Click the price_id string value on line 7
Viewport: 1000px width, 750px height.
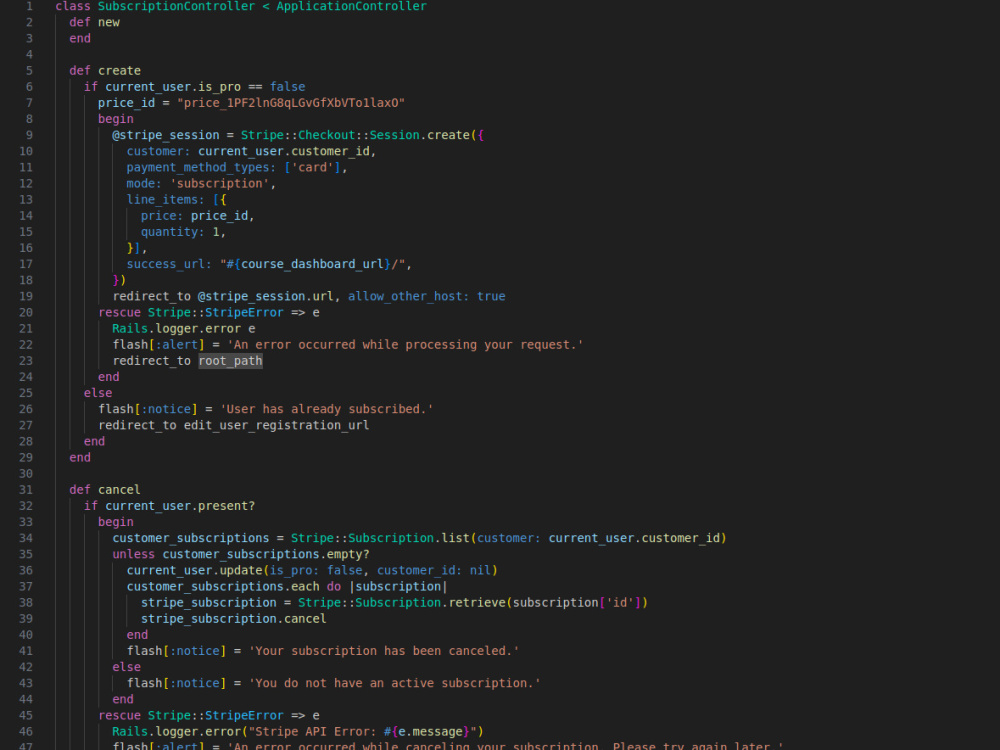pos(291,103)
